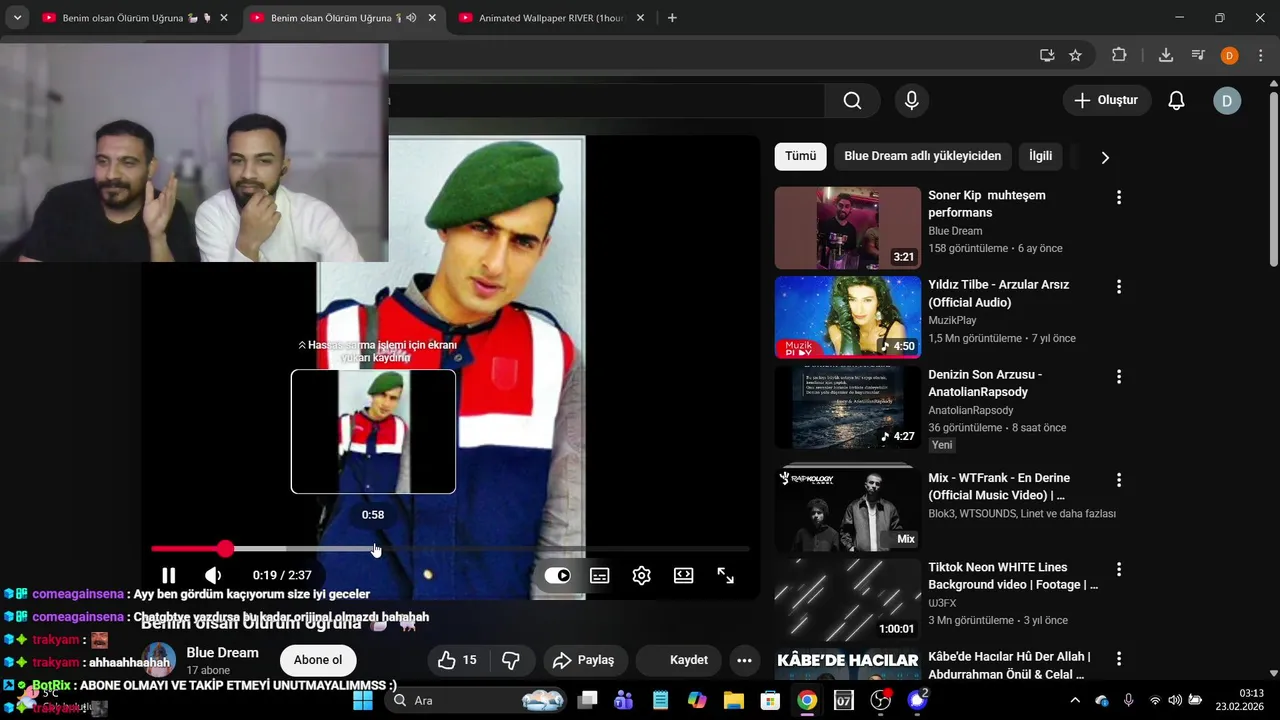1280x720 pixels.
Task: Show more filter chips with the right chevron
Action: 1105,157
